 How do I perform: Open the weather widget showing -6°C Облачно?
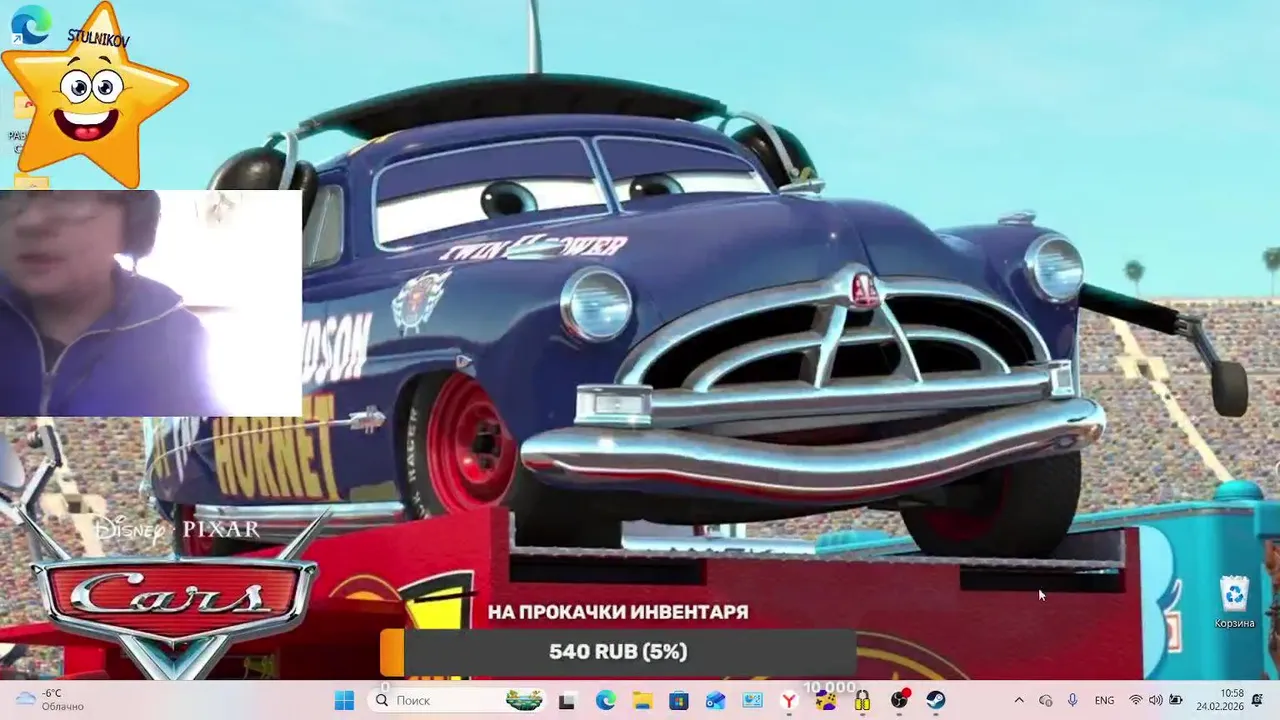[x=50, y=700]
